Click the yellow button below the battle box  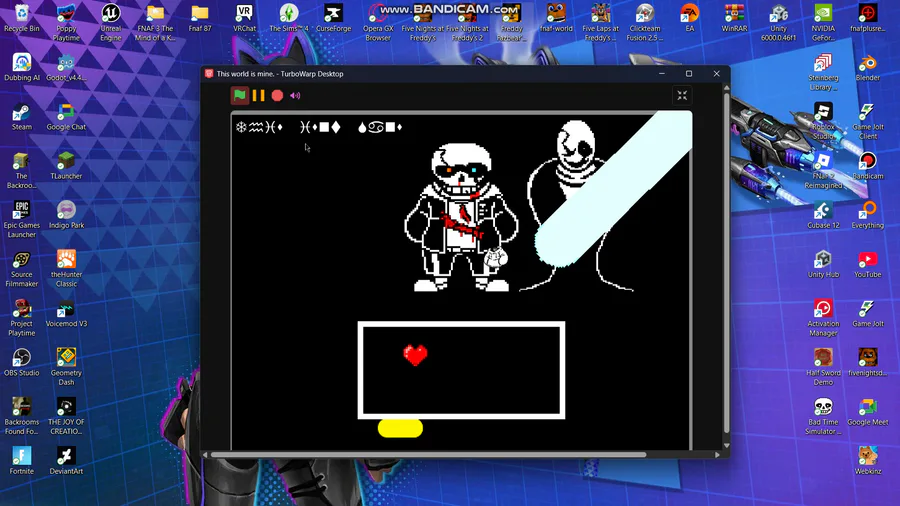point(400,429)
